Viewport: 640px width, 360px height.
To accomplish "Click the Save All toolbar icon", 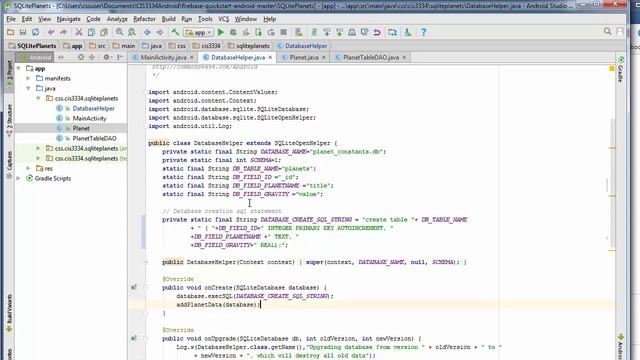I will pyautogui.click(x=23, y=32).
